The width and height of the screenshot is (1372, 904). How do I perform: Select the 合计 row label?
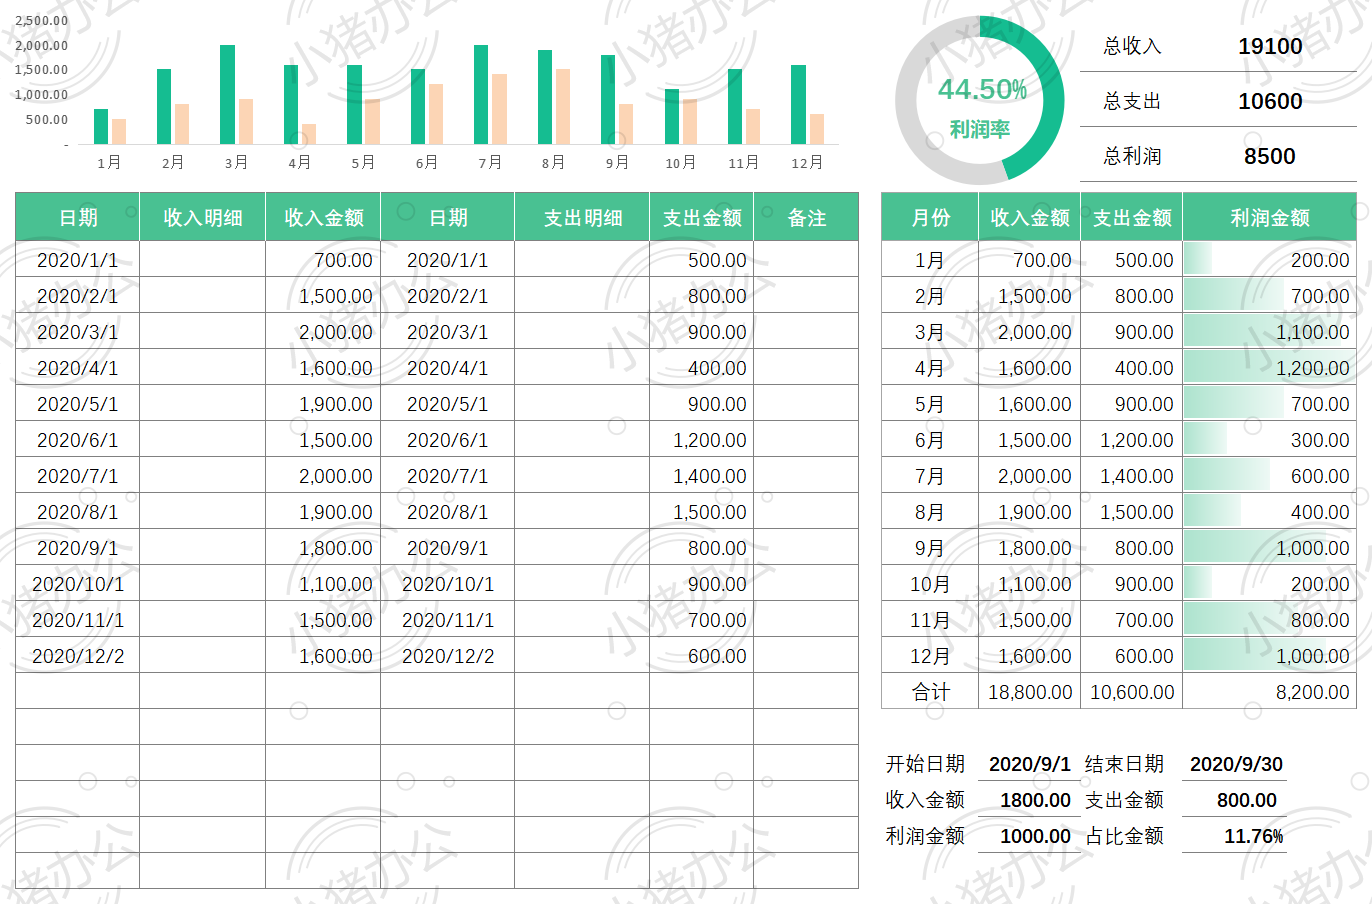point(931,692)
